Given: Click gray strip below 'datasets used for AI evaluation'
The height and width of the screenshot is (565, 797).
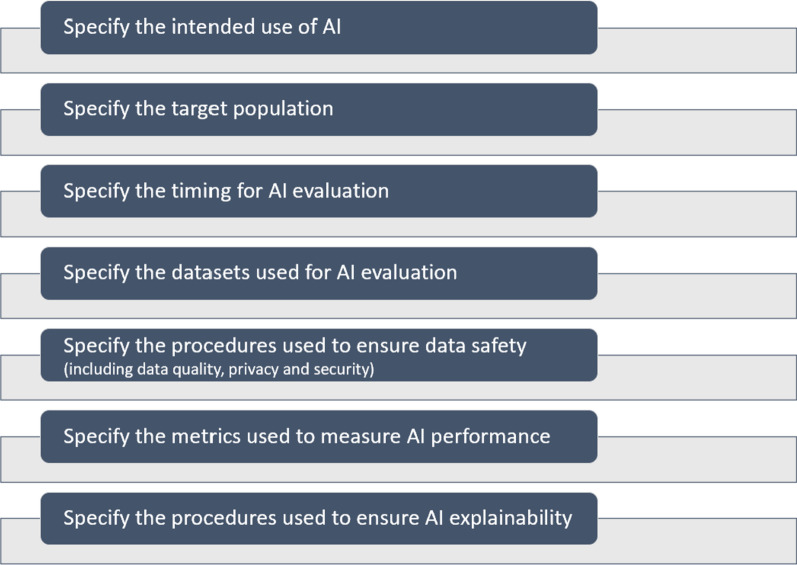Looking at the screenshot, I should (x=319, y=309).
